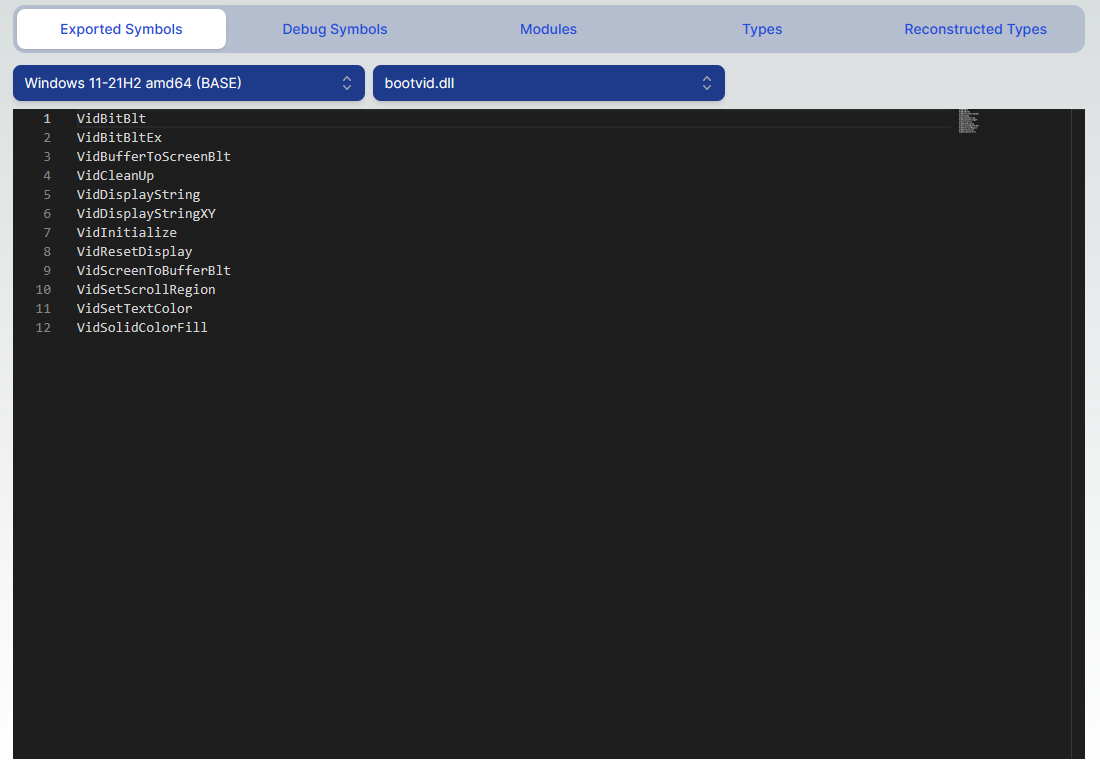Click the chevron icon on the Windows version selector
Screen dimensions: 1100x764
pos(347,83)
